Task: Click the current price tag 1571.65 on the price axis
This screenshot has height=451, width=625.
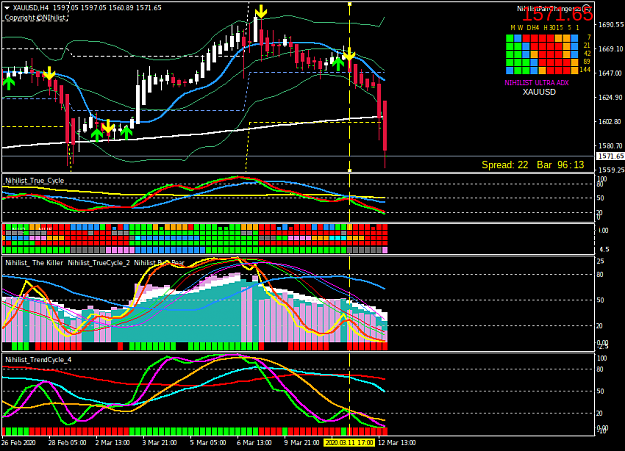Action: [610, 156]
